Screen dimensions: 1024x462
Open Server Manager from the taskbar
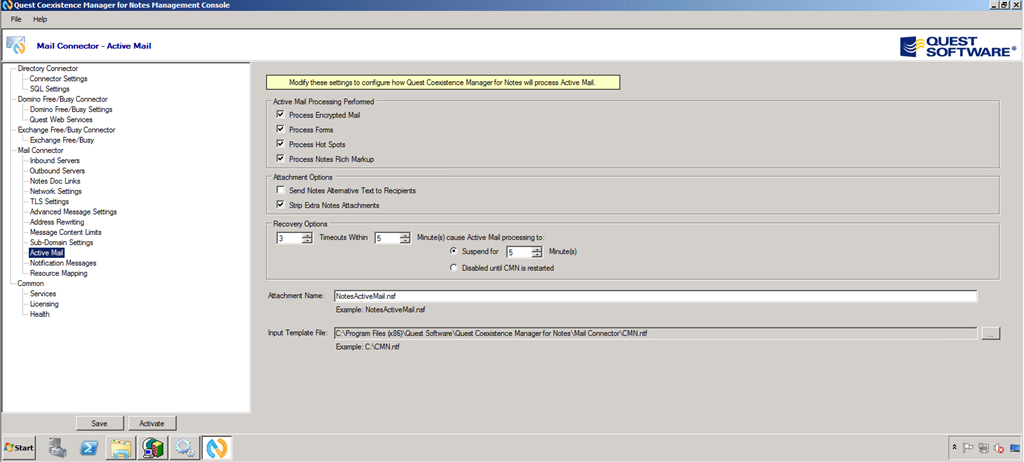pyautogui.click(x=57, y=448)
